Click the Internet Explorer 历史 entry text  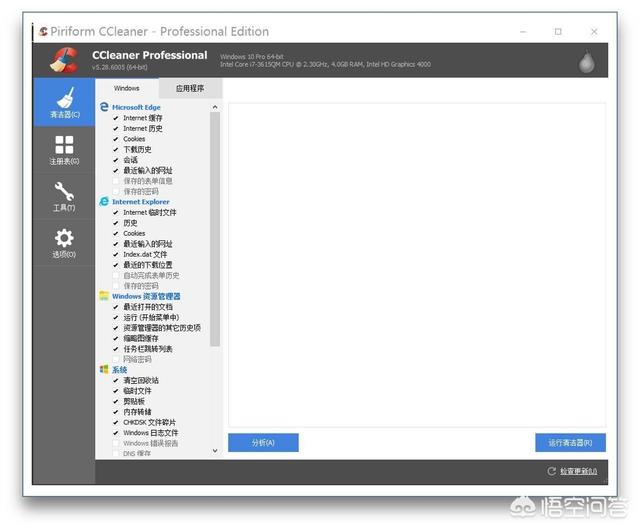click(x=130, y=223)
